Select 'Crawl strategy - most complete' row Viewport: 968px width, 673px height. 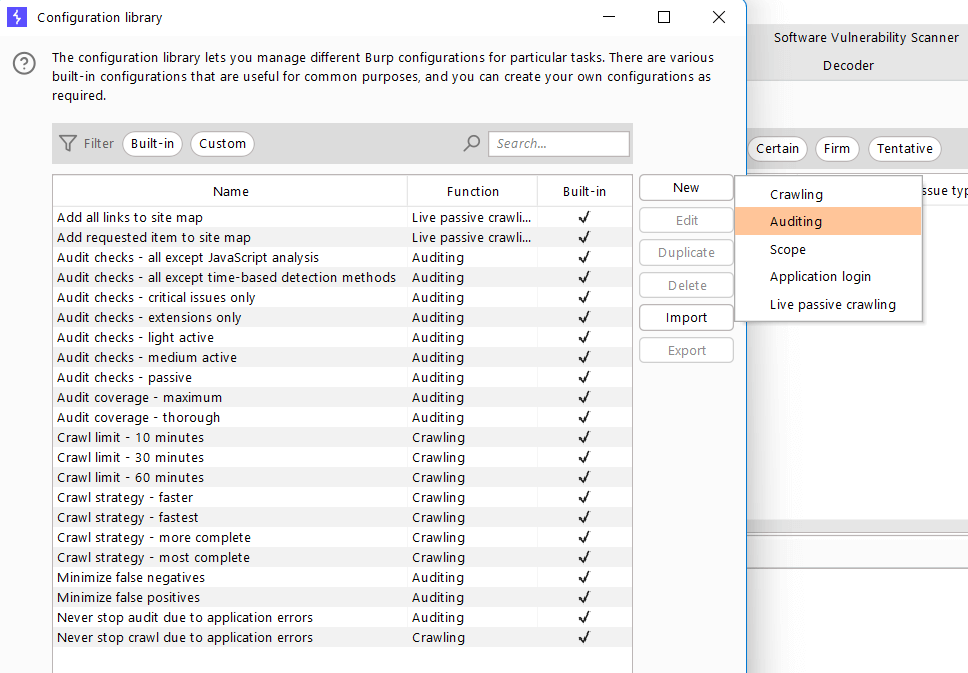pyautogui.click(x=343, y=558)
